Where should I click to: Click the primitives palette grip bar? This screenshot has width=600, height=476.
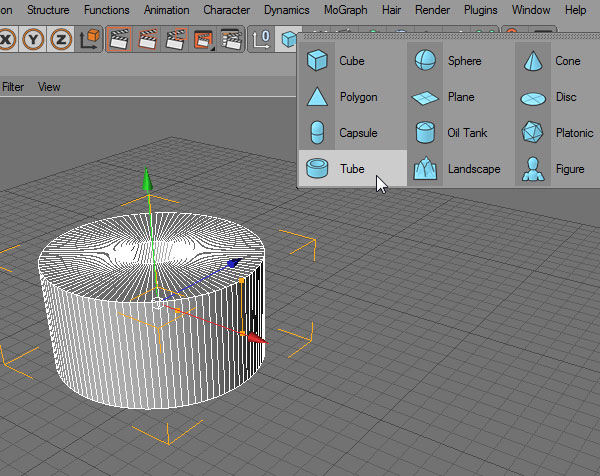click(448, 36)
